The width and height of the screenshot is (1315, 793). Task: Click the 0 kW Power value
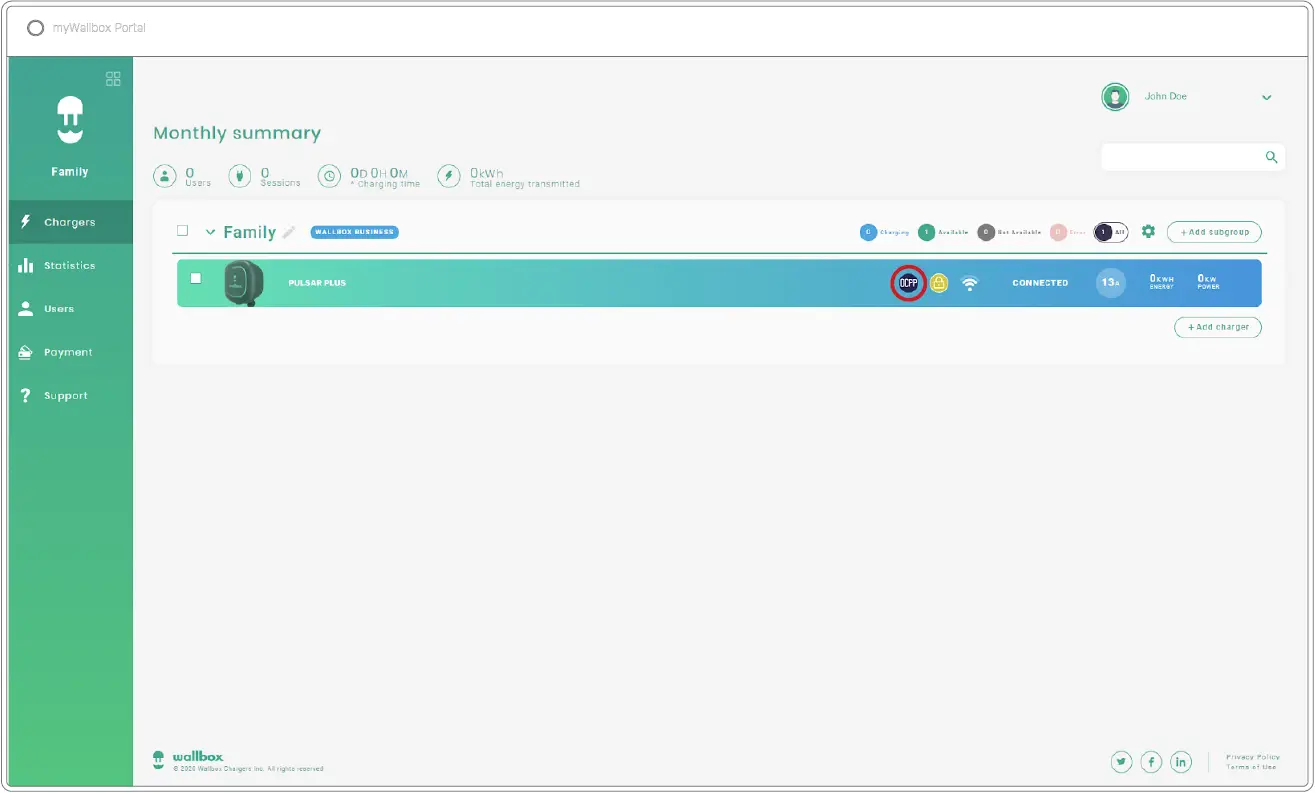tap(1208, 282)
